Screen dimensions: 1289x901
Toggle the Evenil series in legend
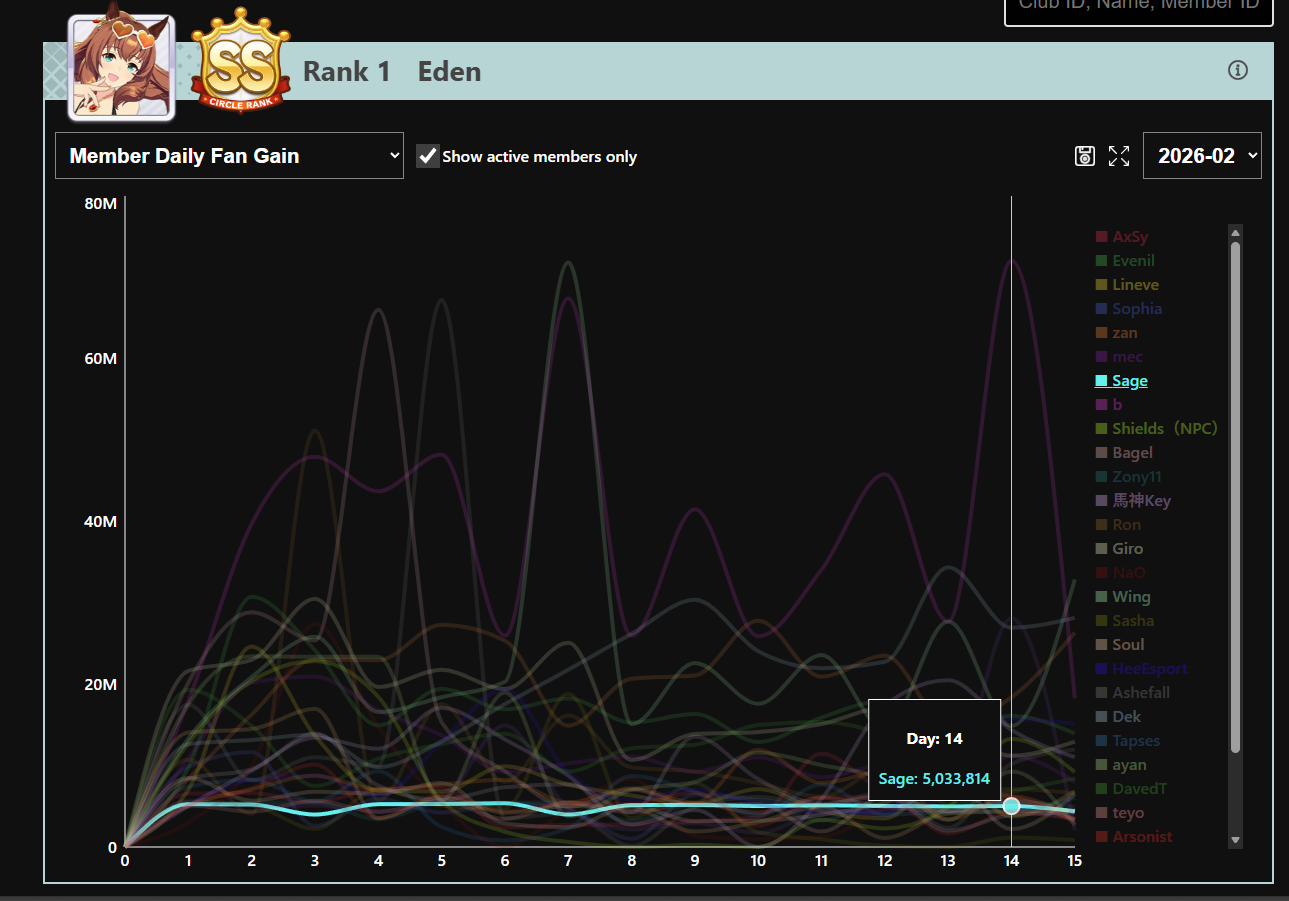[1124, 261]
